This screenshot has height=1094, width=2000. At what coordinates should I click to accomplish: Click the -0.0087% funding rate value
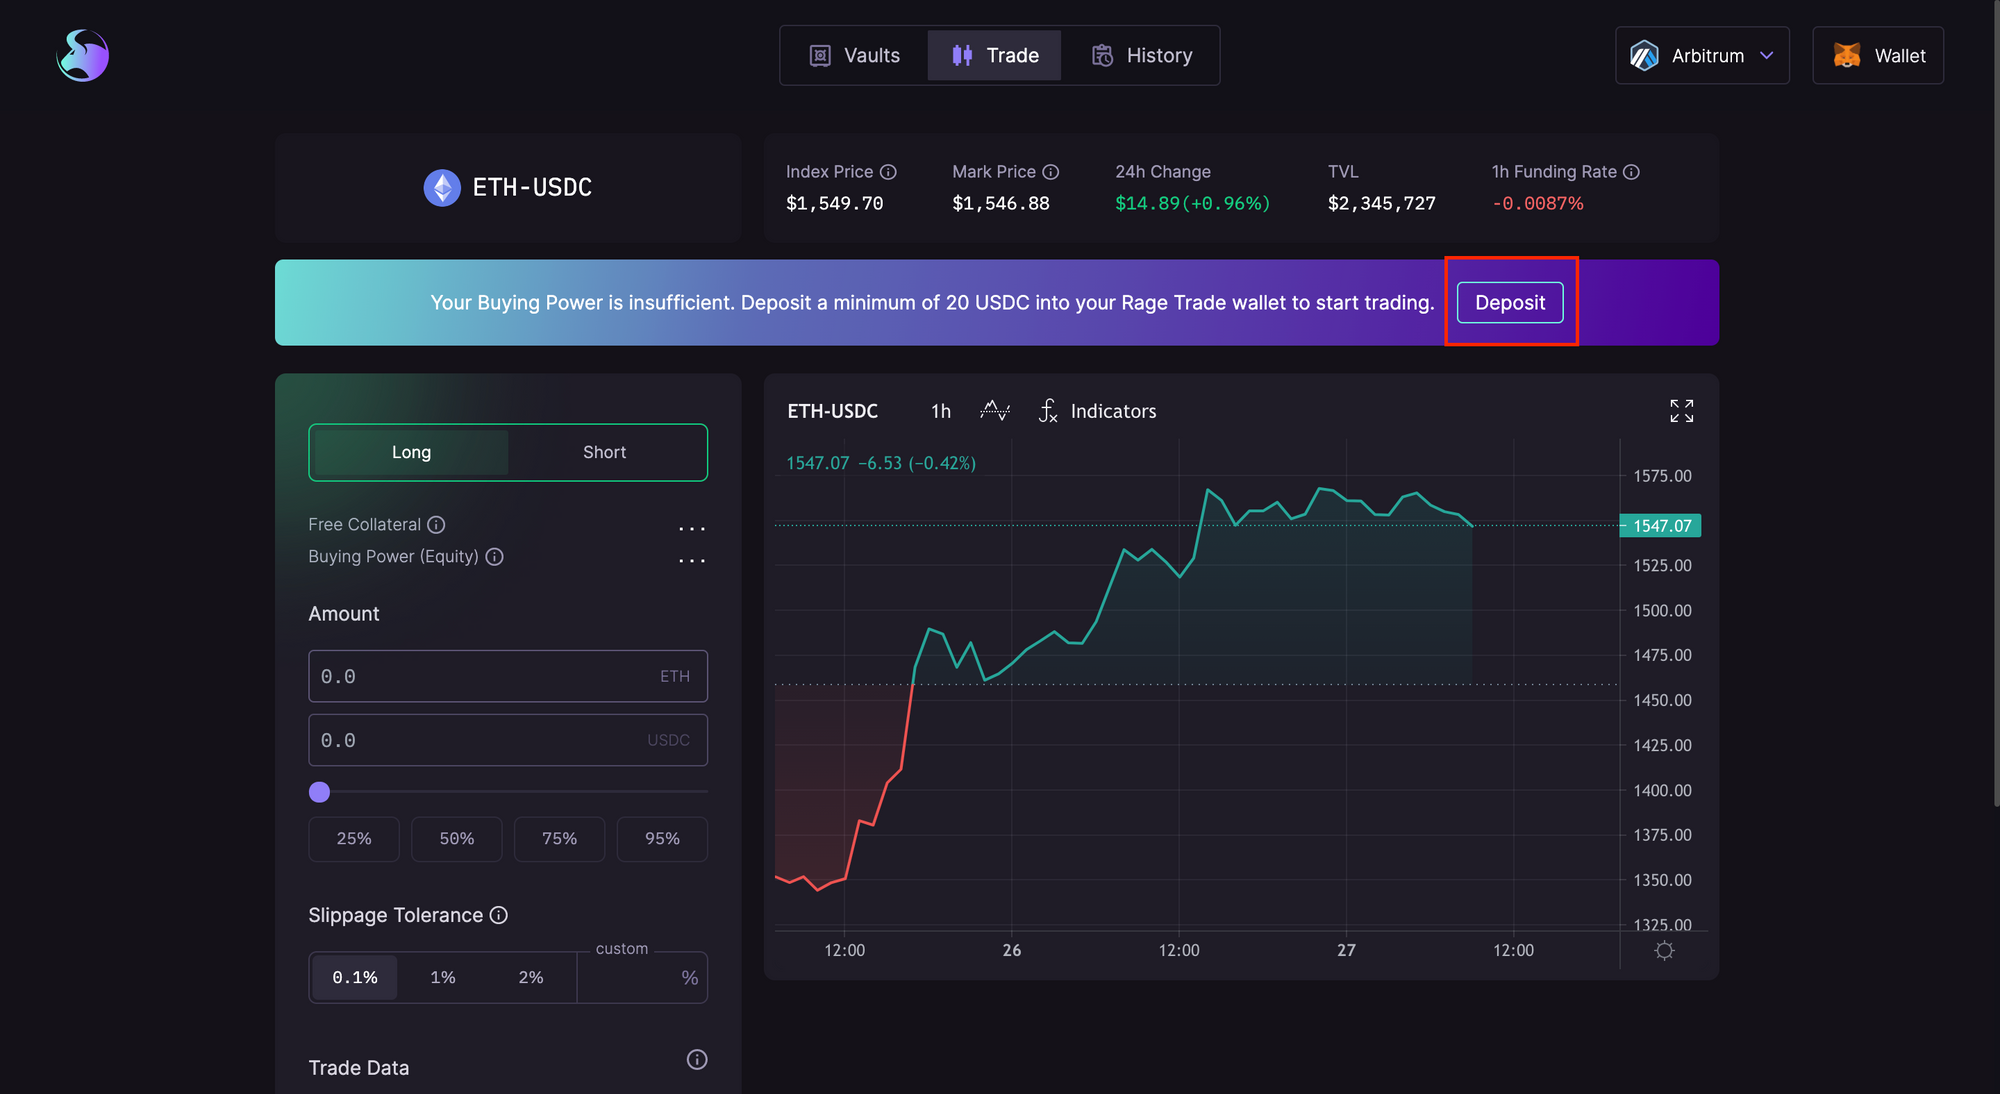(1538, 203)
